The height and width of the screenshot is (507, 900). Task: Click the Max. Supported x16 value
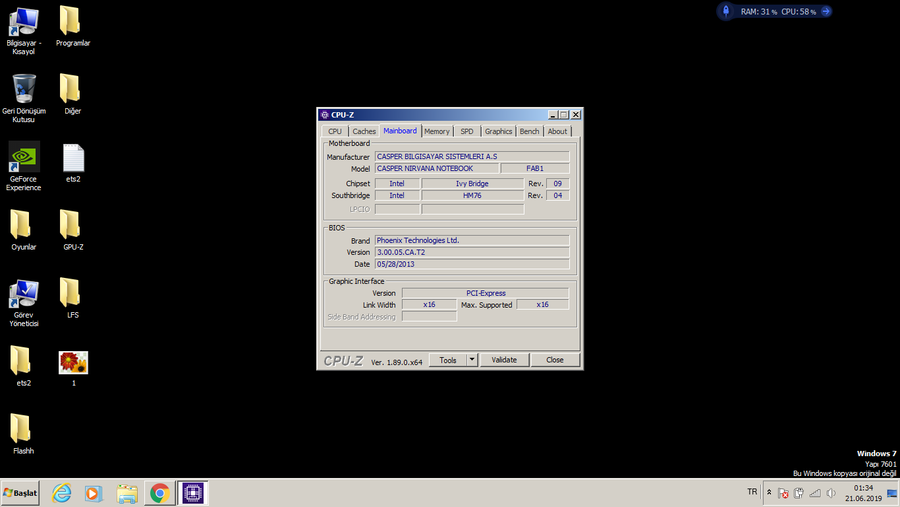[542, 305]
